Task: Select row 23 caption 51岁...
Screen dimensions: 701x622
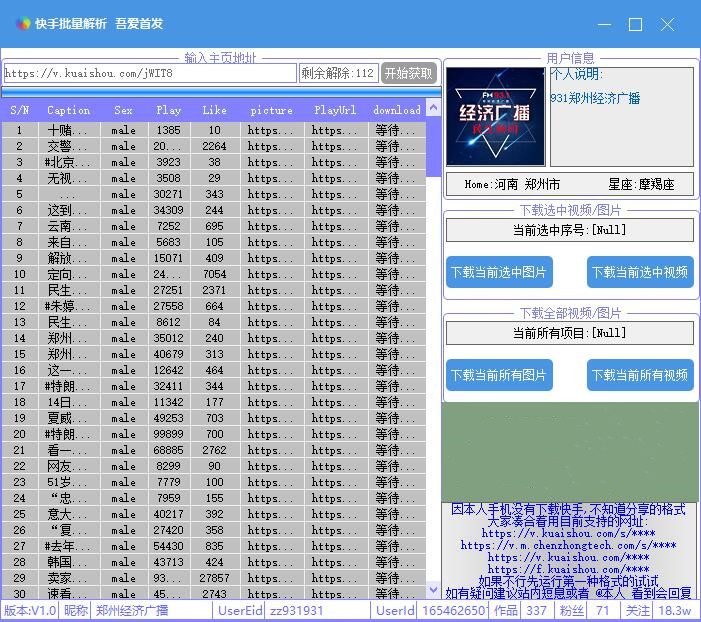Action: click(x=68, y=482)
